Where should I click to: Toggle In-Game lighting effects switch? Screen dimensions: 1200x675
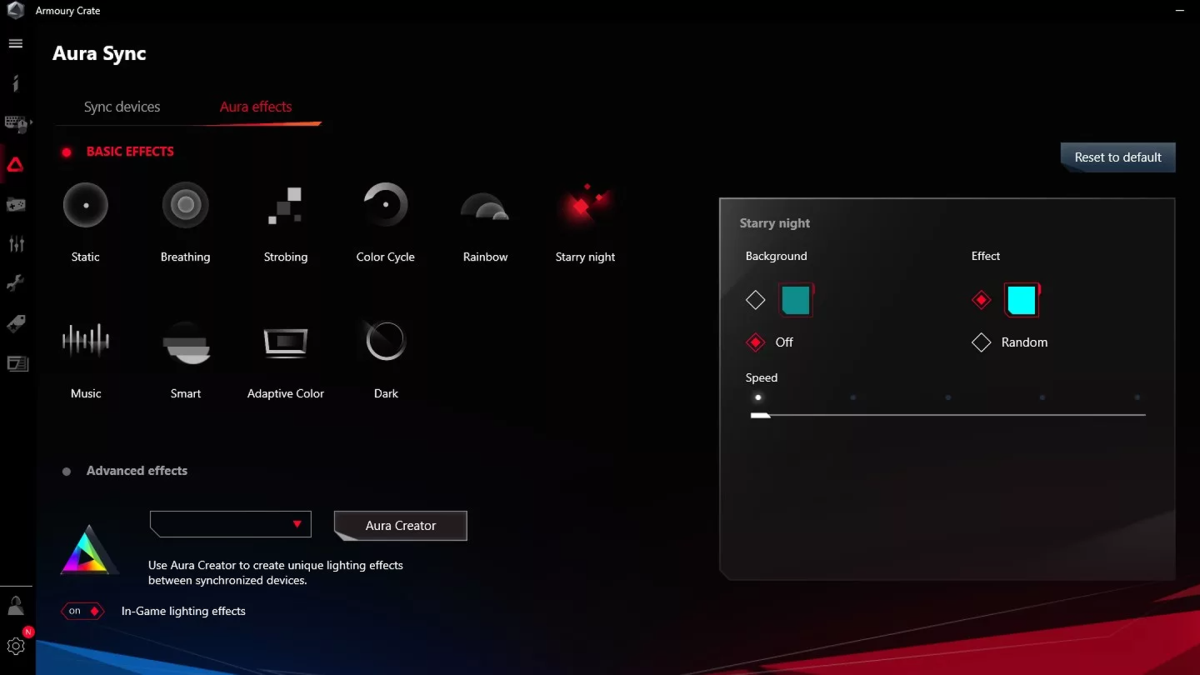pyautogui.click(x=83, y=611)
